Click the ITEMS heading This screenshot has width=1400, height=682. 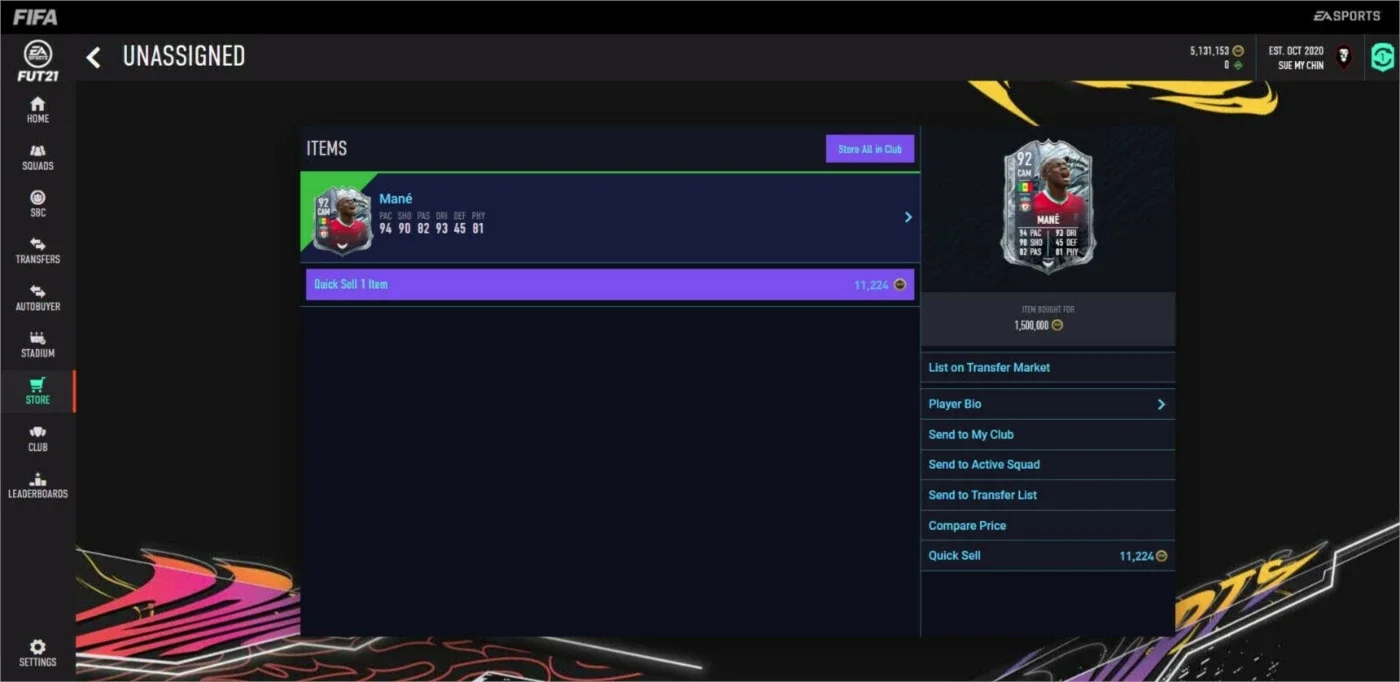[327, 149]
